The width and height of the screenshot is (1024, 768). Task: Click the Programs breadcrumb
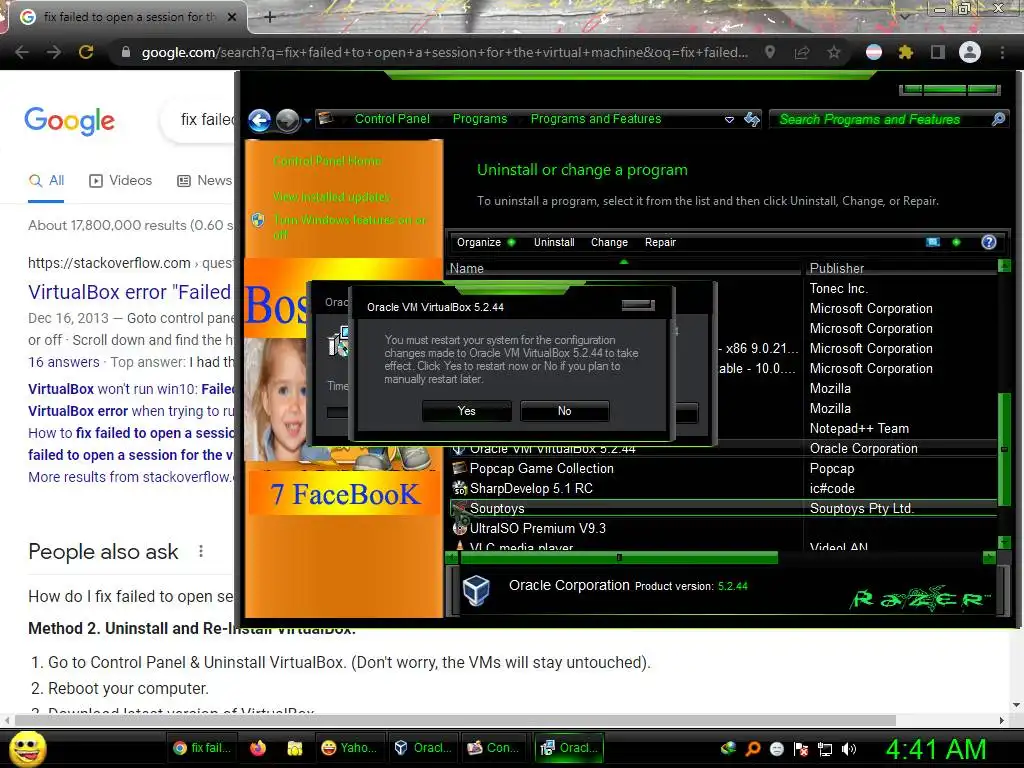480,119
